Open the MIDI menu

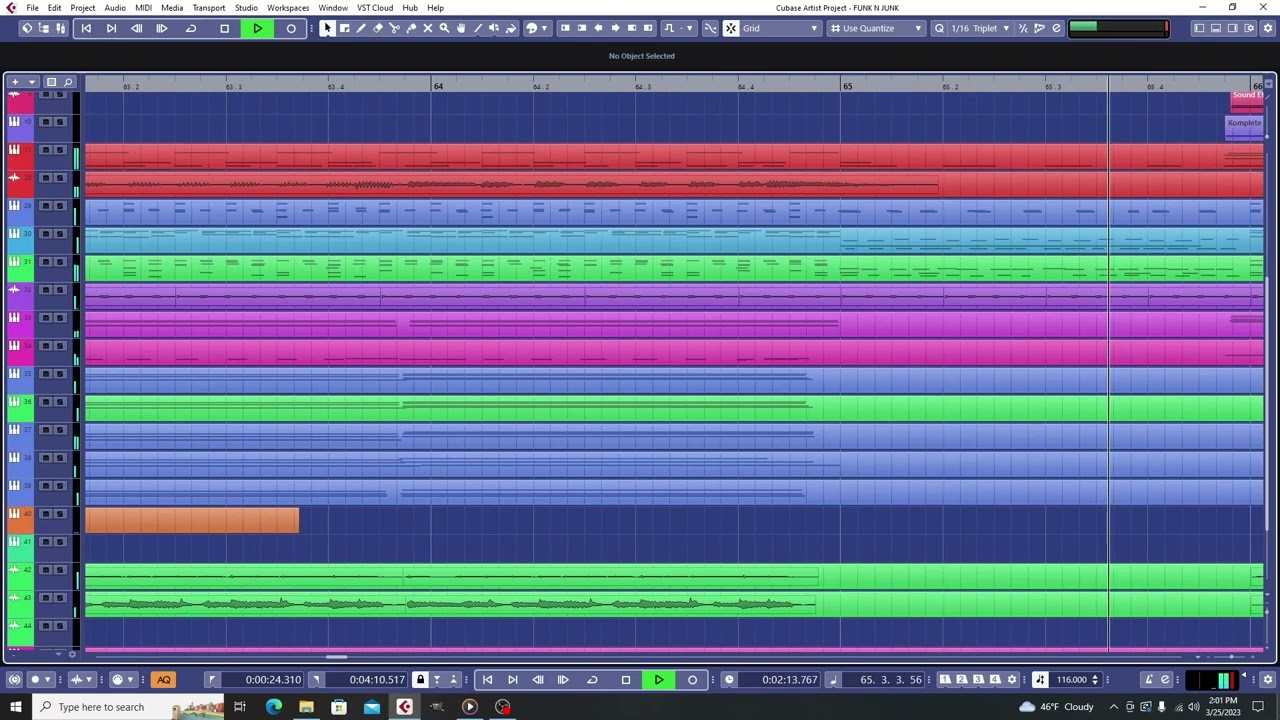coord(143,8)
